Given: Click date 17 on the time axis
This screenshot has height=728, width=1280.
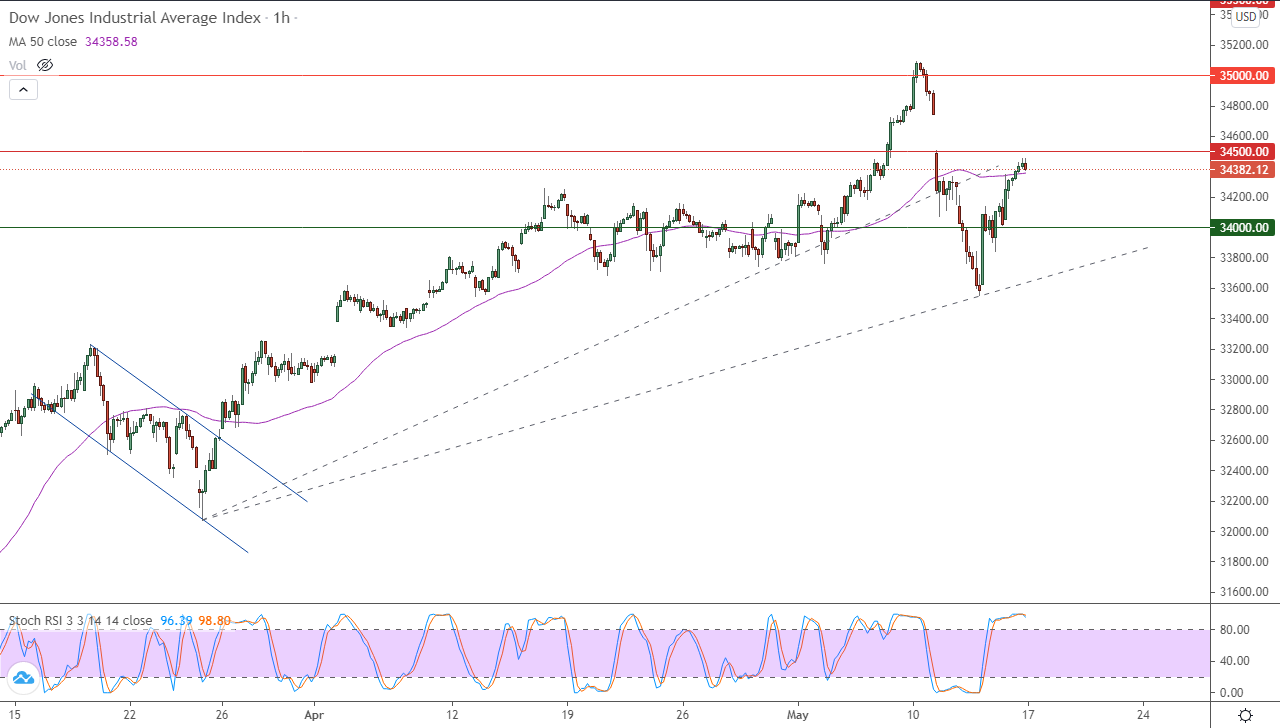Looking at the screenshot, I should tap(1028, 715).
